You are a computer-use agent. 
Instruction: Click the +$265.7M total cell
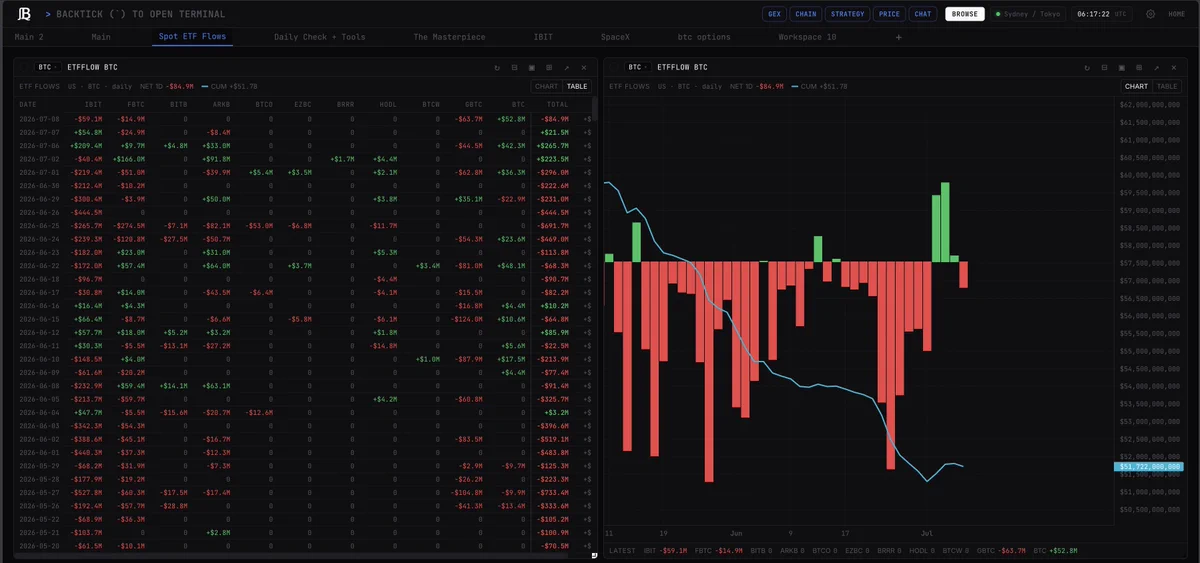pyautogui.click(x=552, y=145)
